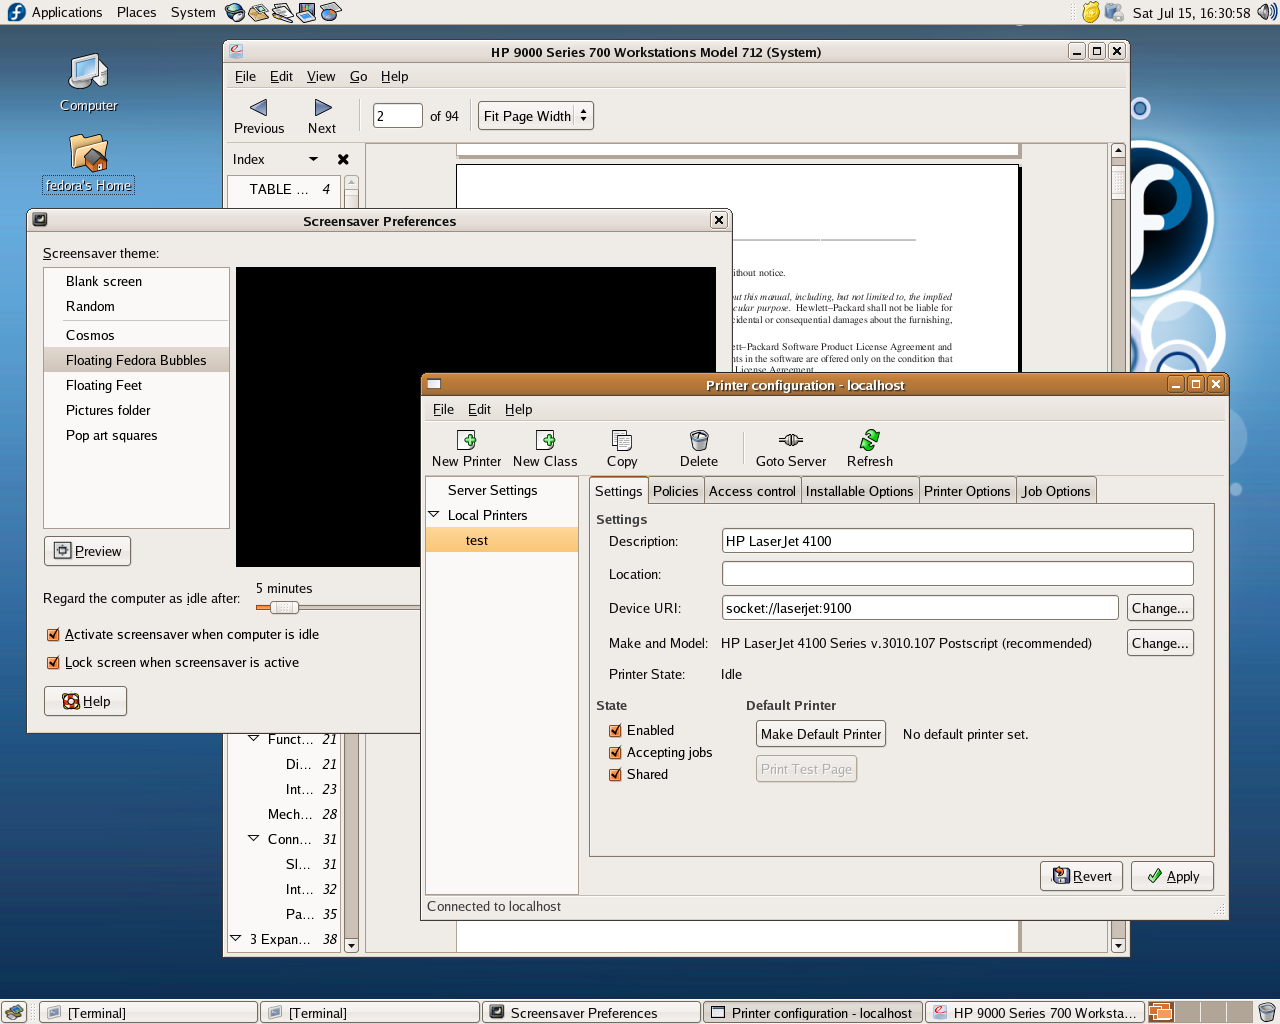The height and width of the screenshot is (1024, 1280).
Task: Open the Fit Page Width zoom dropdown
Action: (x=536, y=116)
